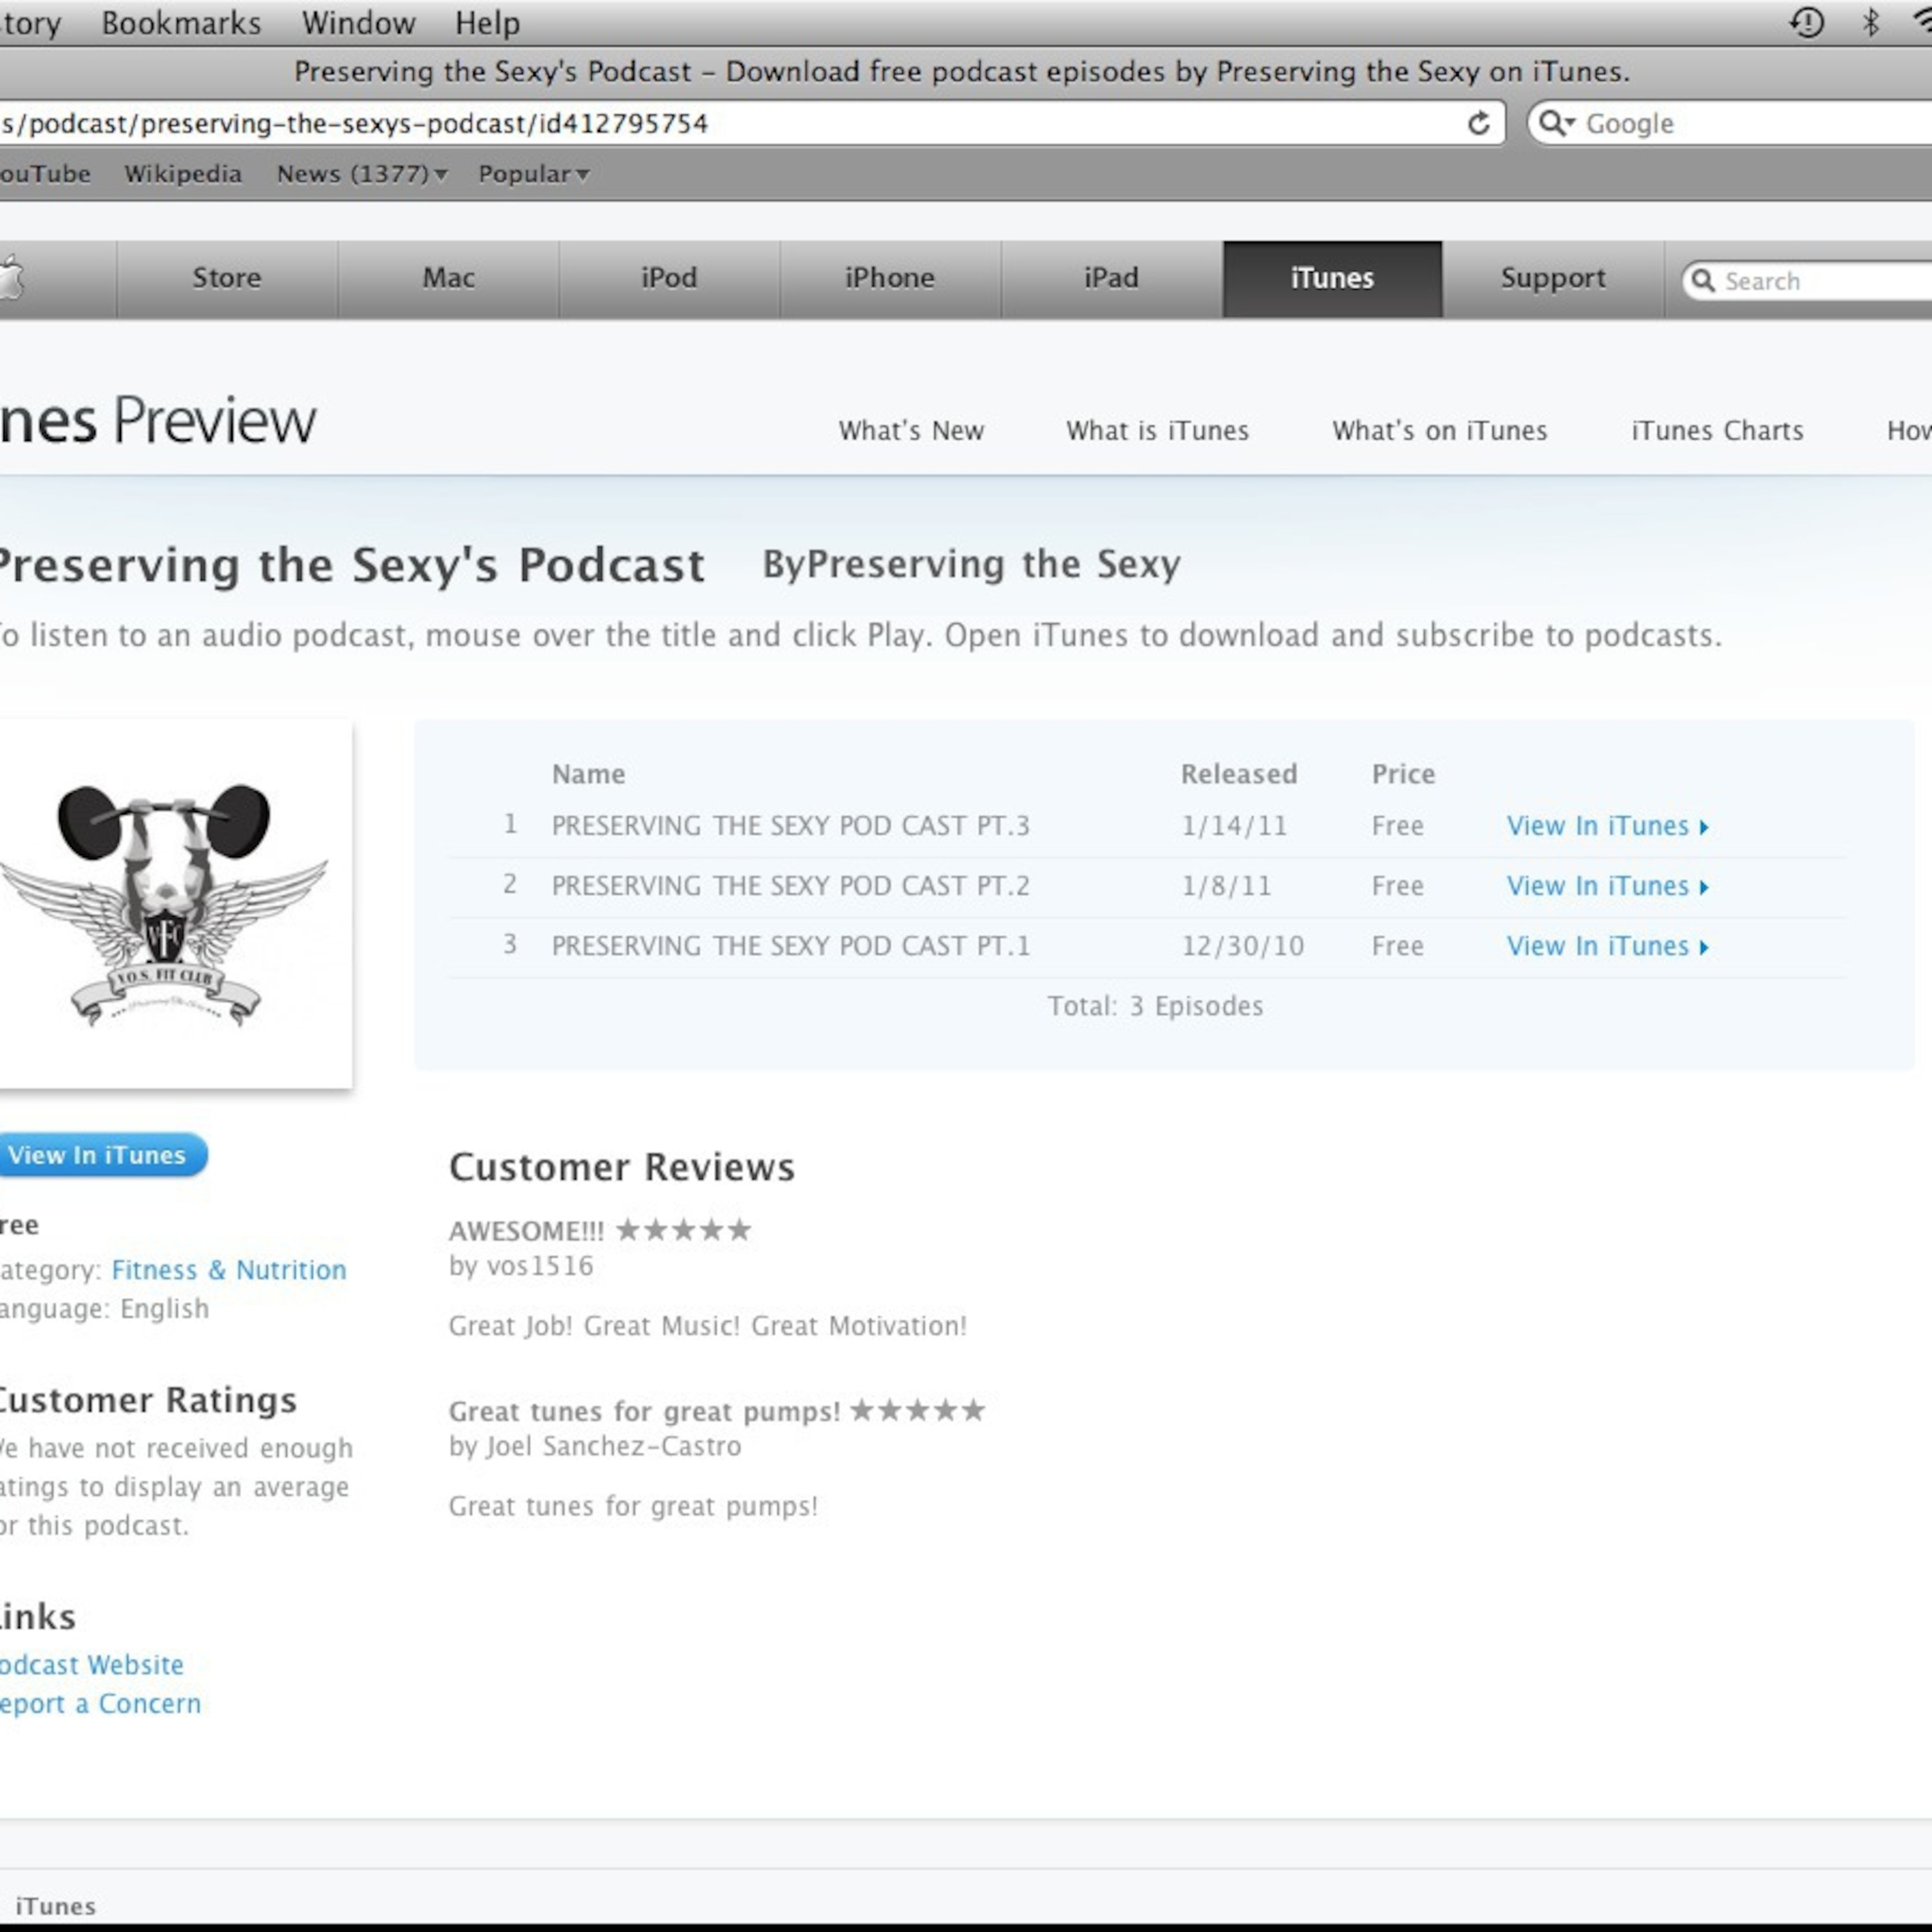
Task: Go to the Mac tab
Action: click(x=448, y=278)
